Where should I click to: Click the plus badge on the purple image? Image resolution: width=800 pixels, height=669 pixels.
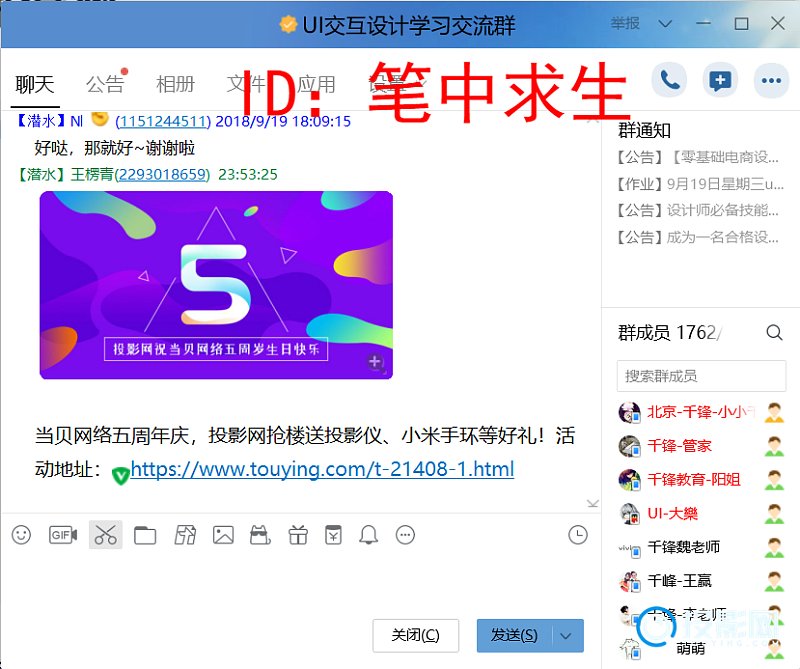pyautogui.click(x=375, y=362)
